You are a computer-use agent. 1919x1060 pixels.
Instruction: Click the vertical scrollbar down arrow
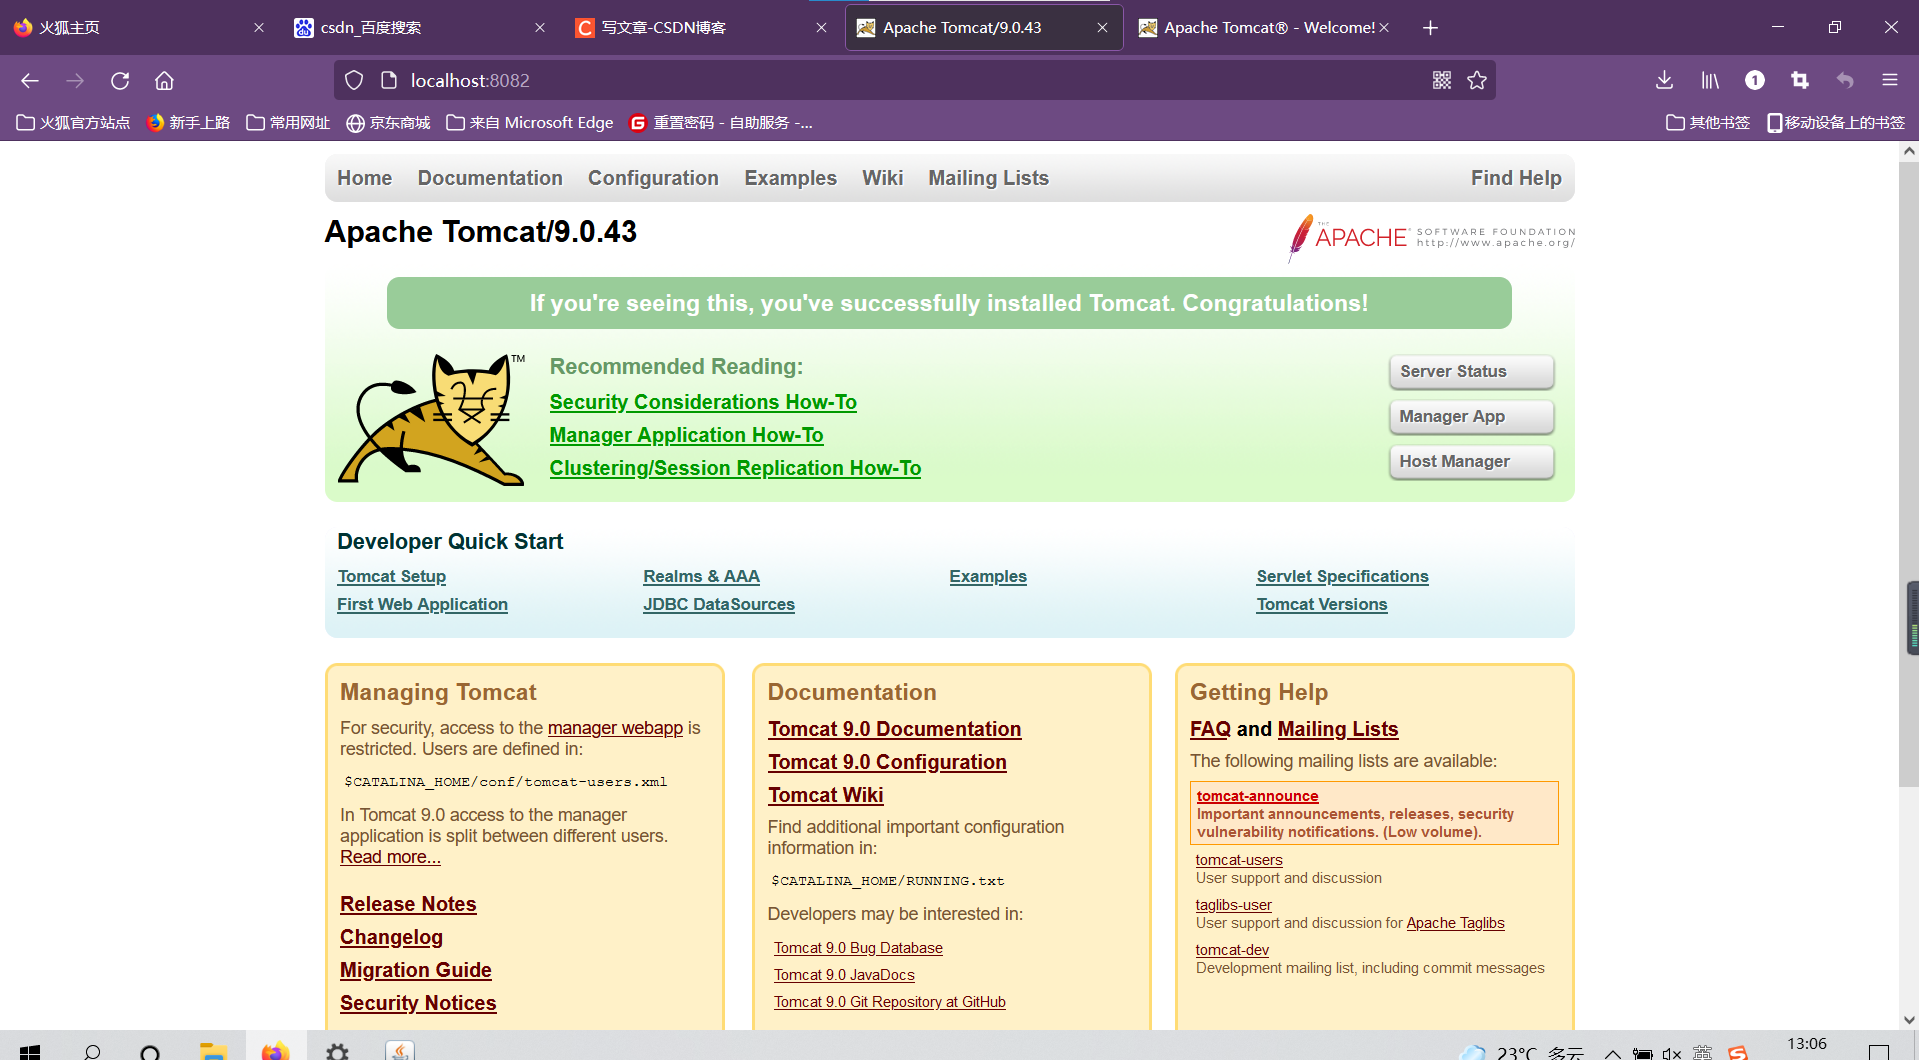[1909, 1020]
